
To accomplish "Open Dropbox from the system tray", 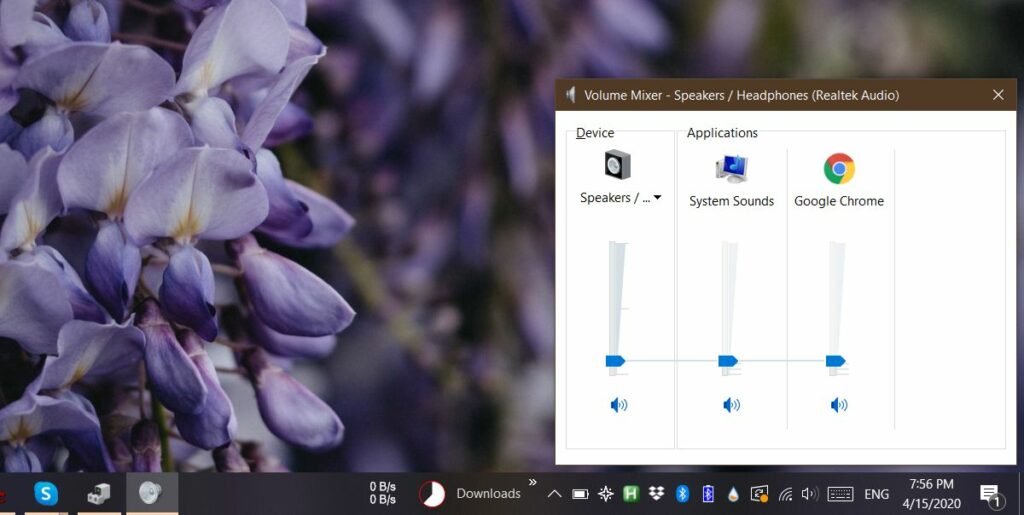I will click(x=656, y=494).
